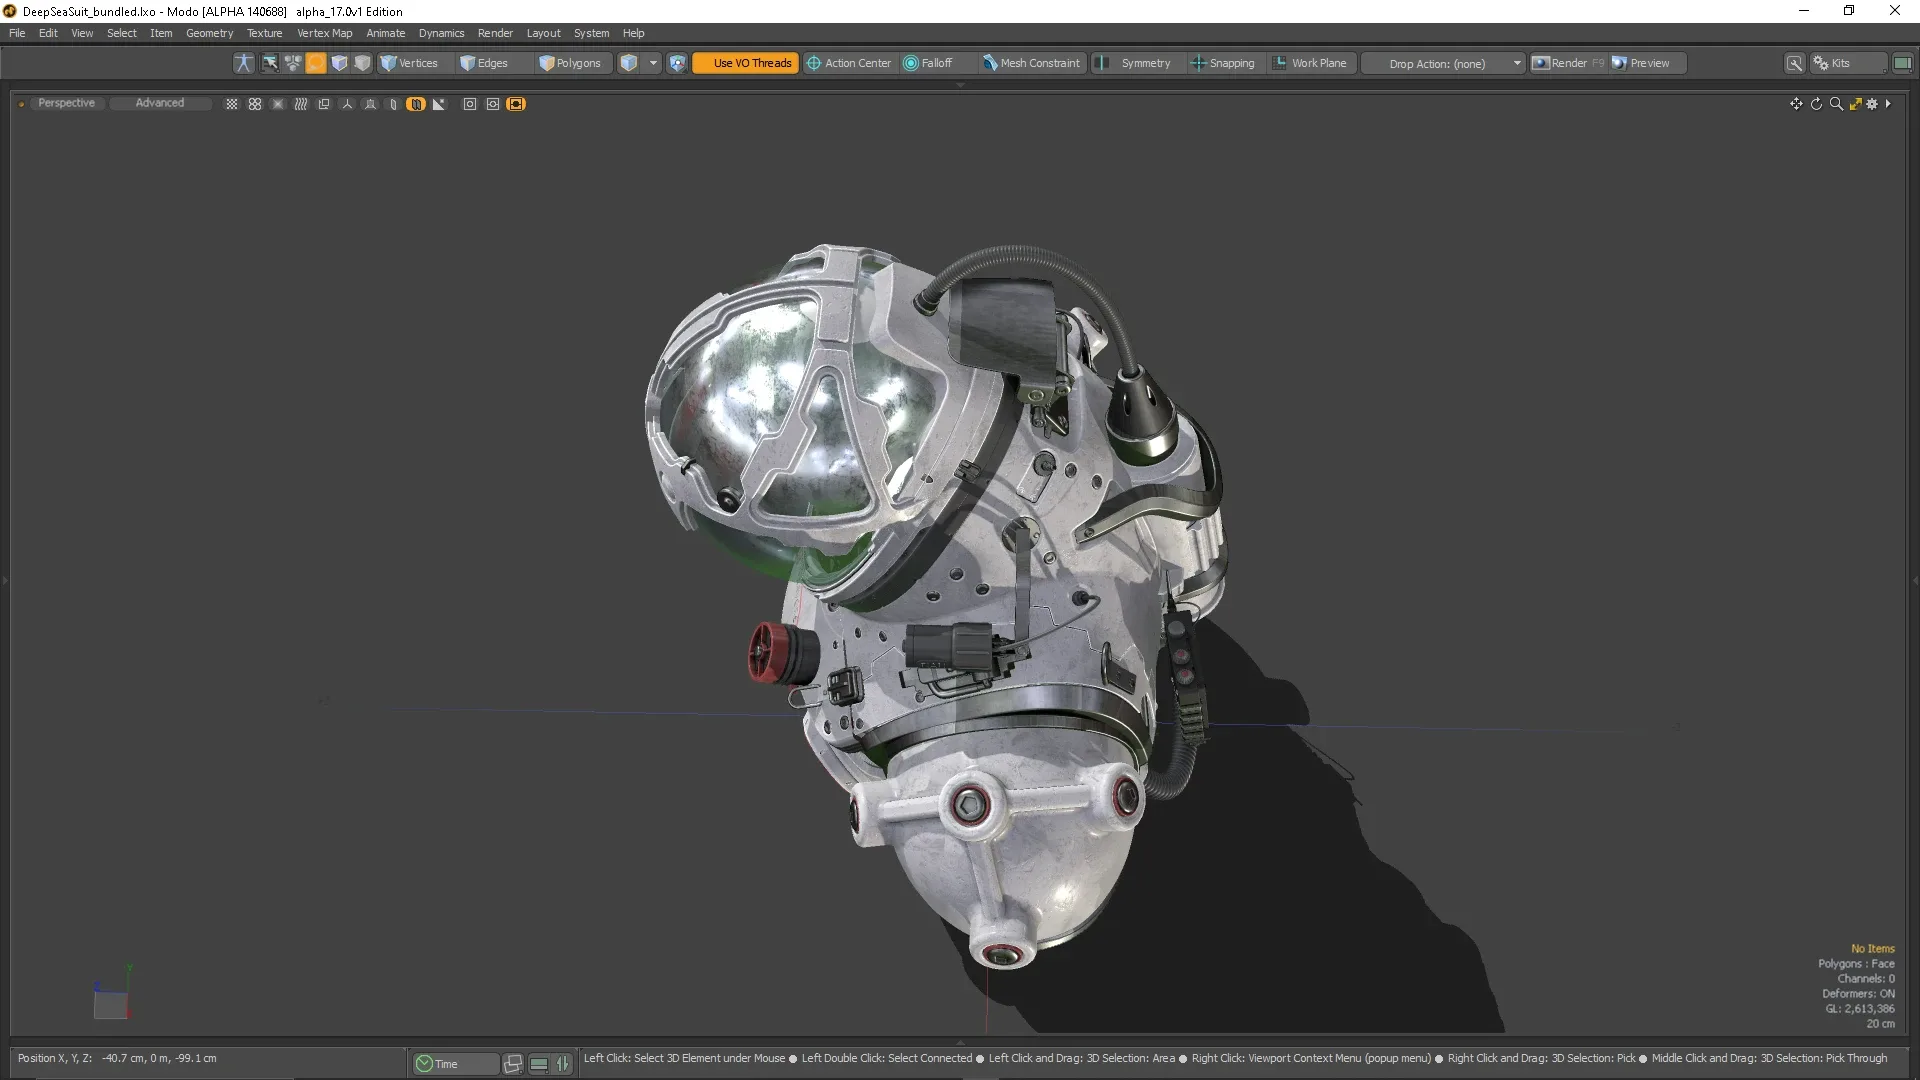The height and width of the screenshot is (1080, 1920).
Task: Click the viewport right-arrow expander
Action: tap(1888, 104)
